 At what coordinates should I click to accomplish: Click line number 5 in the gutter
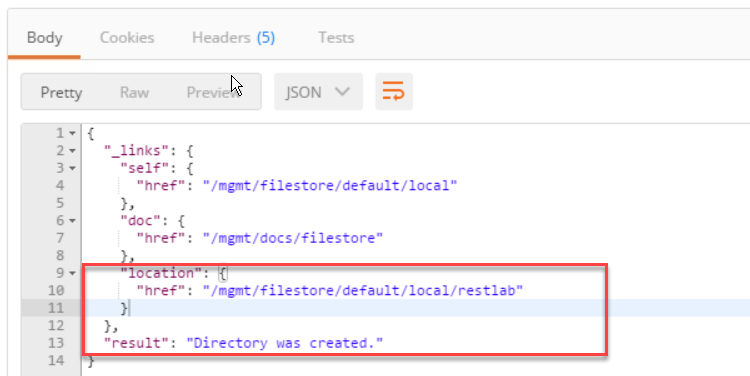[60, 203]
